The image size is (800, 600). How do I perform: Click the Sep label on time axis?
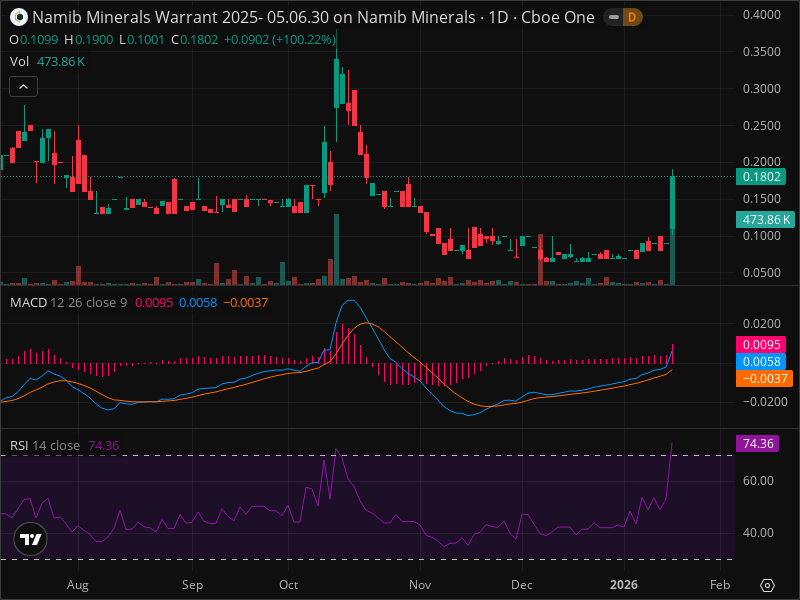(192, 585)
